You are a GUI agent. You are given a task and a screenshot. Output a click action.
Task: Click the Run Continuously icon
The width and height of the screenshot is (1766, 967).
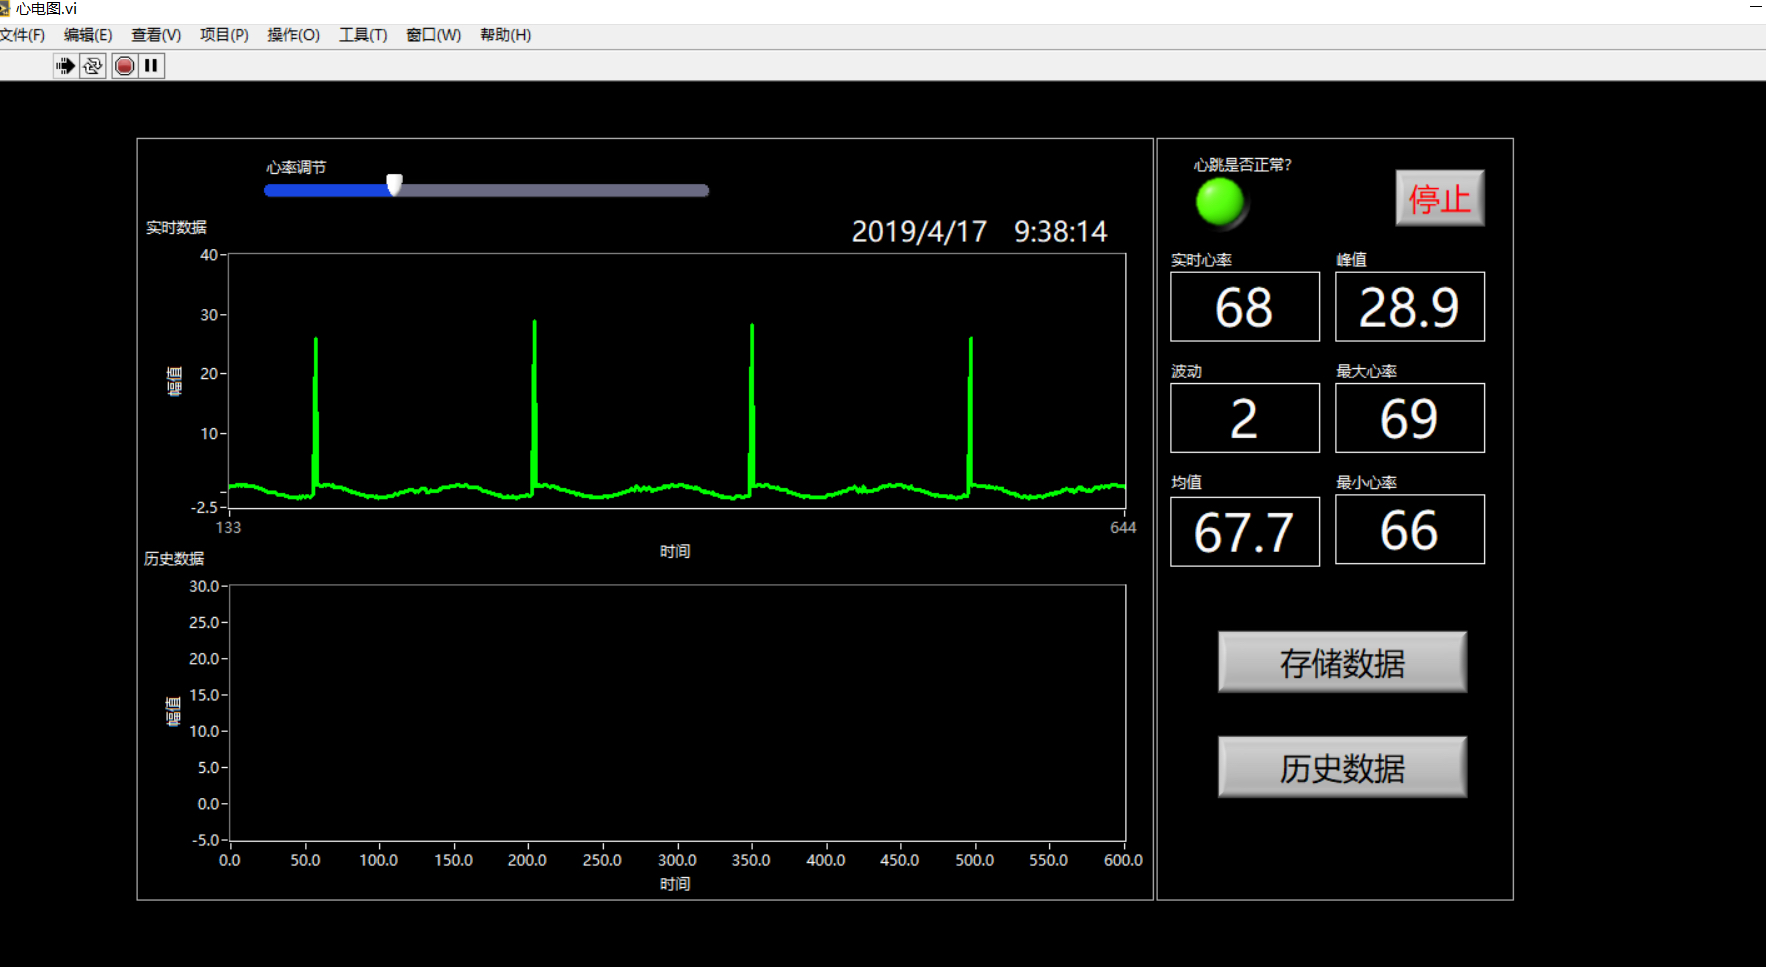tap(93, 66)
